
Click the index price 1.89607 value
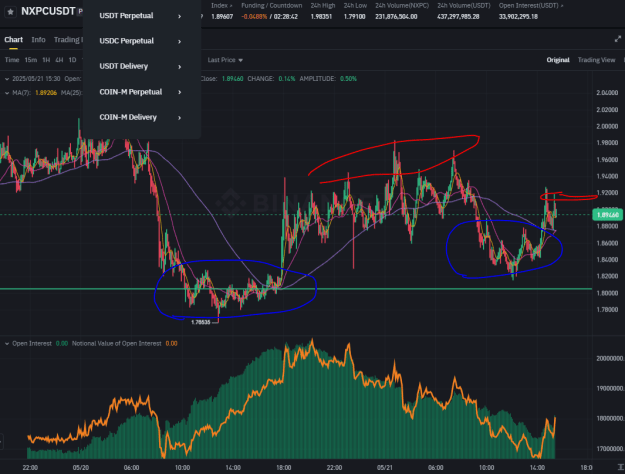click(x=222, y=17)
